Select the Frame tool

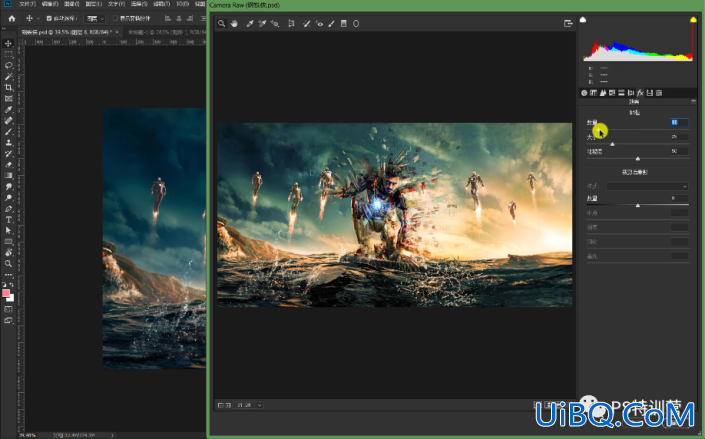9,99
